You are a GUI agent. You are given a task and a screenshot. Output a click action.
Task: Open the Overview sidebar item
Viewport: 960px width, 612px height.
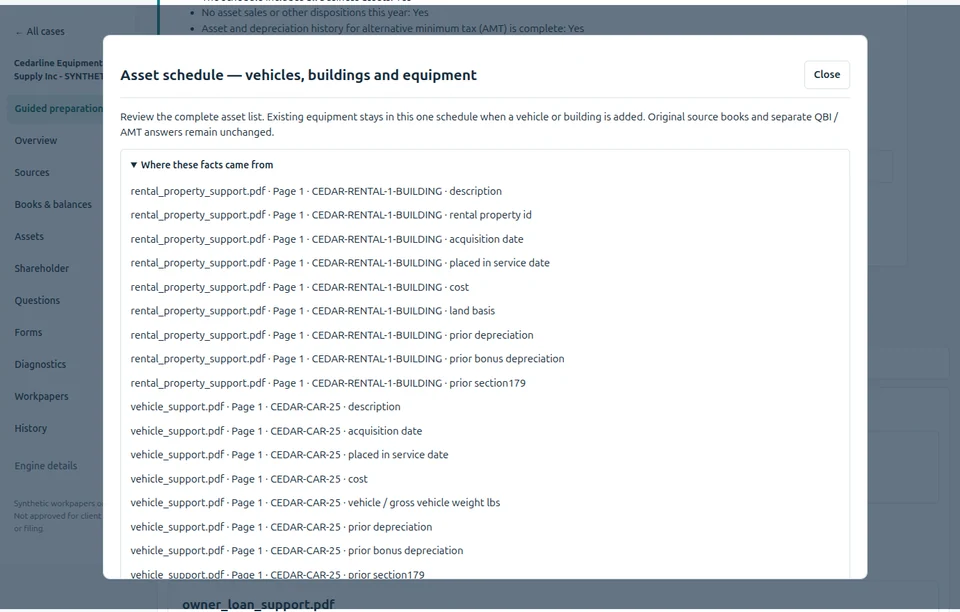pos(36,140)
